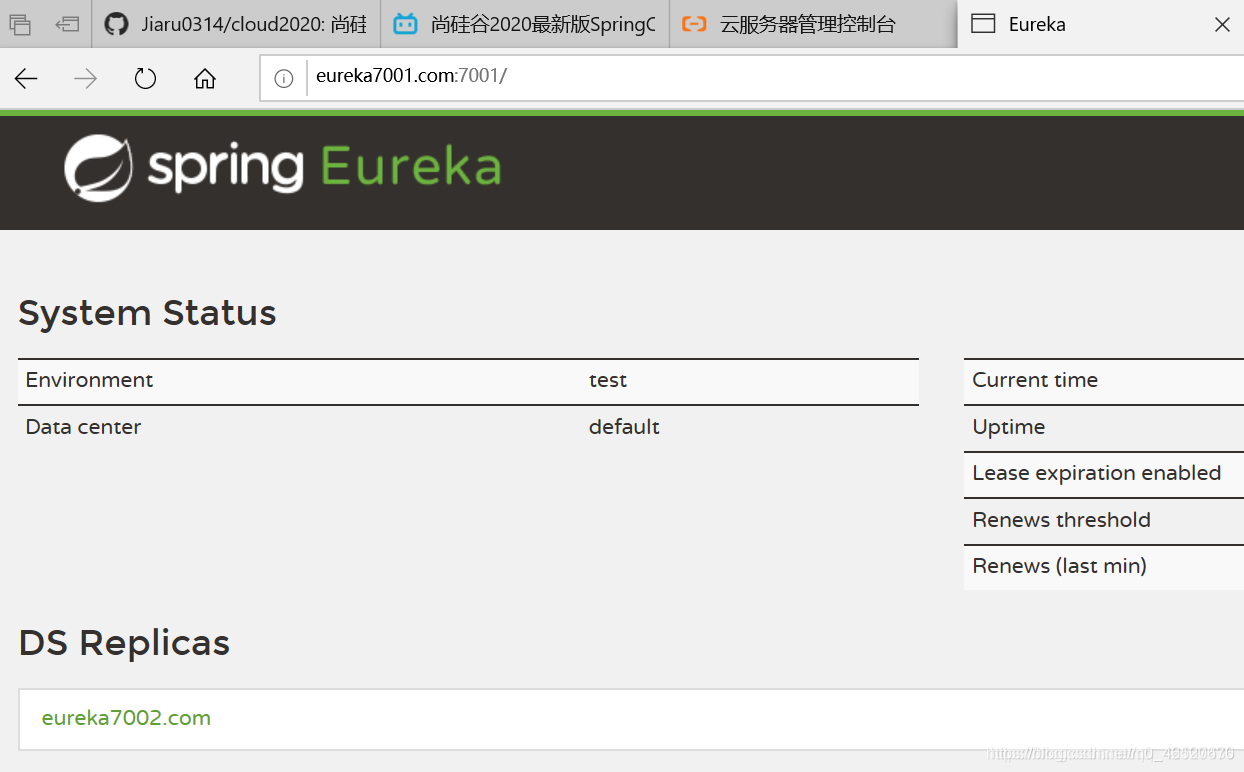Viewport: 1244px width, 772px height.
Task: Click the Environment row label
Action: click(89, 380)
